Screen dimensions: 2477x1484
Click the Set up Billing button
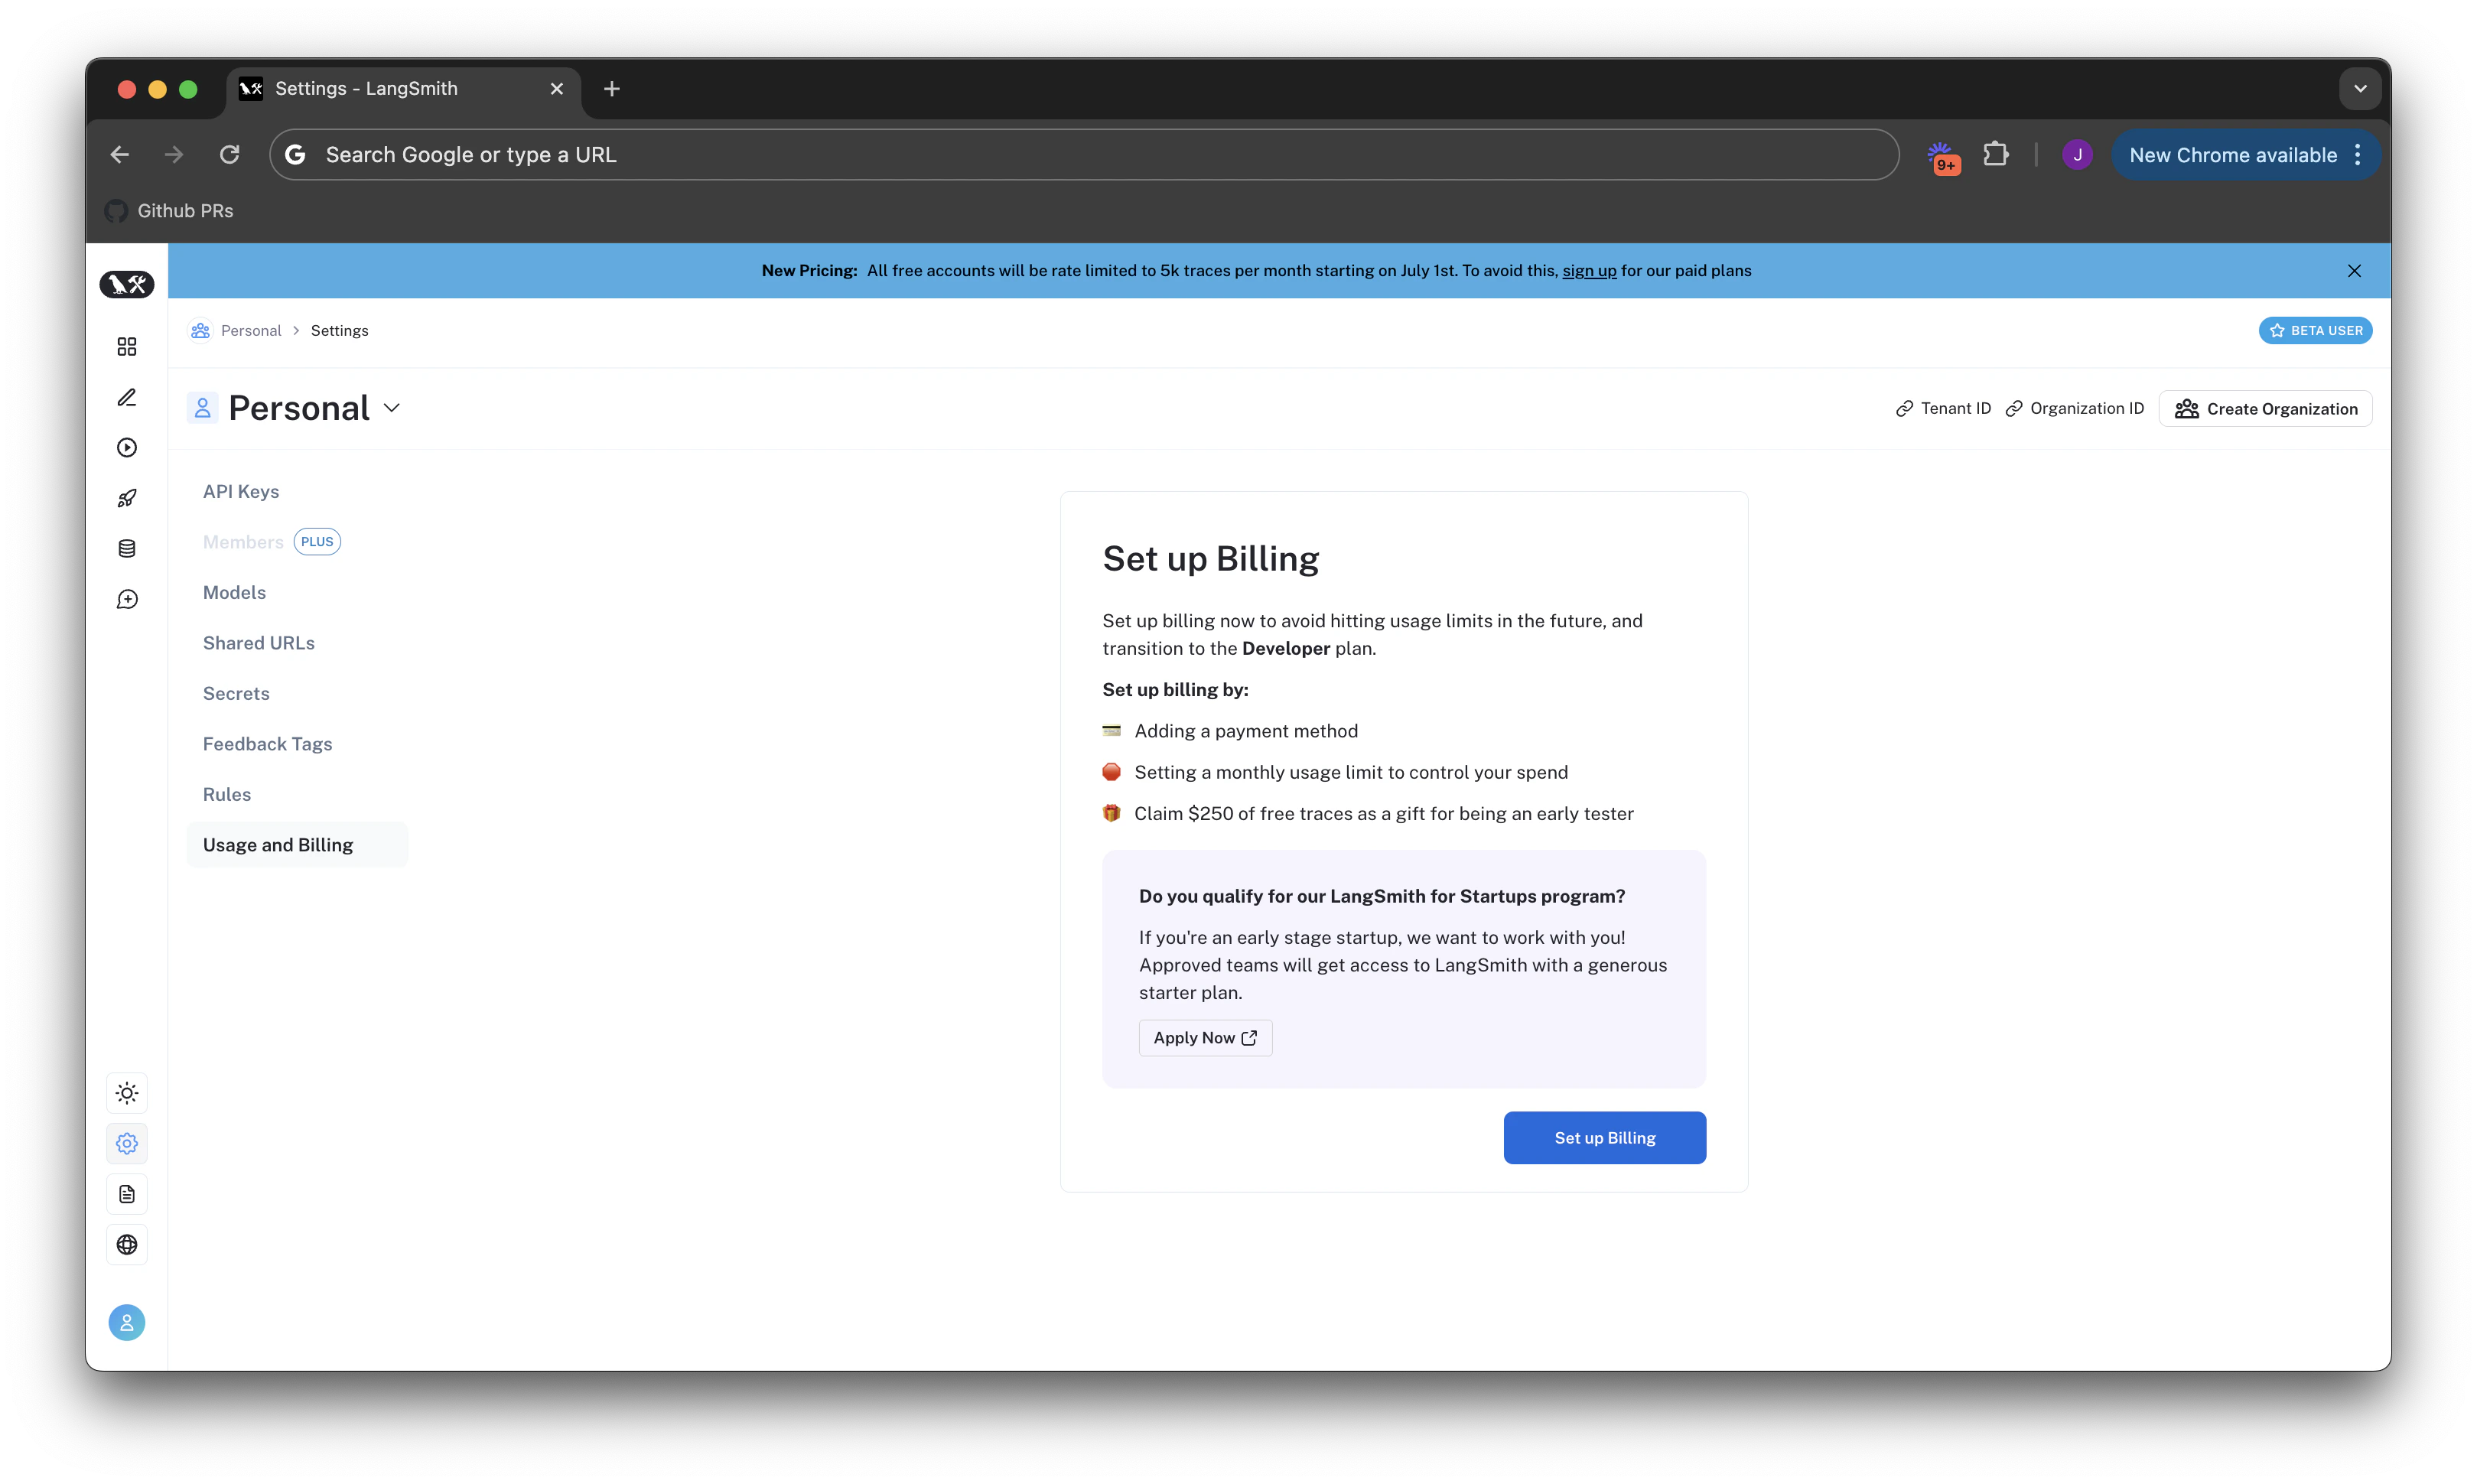[1604, 1138]
